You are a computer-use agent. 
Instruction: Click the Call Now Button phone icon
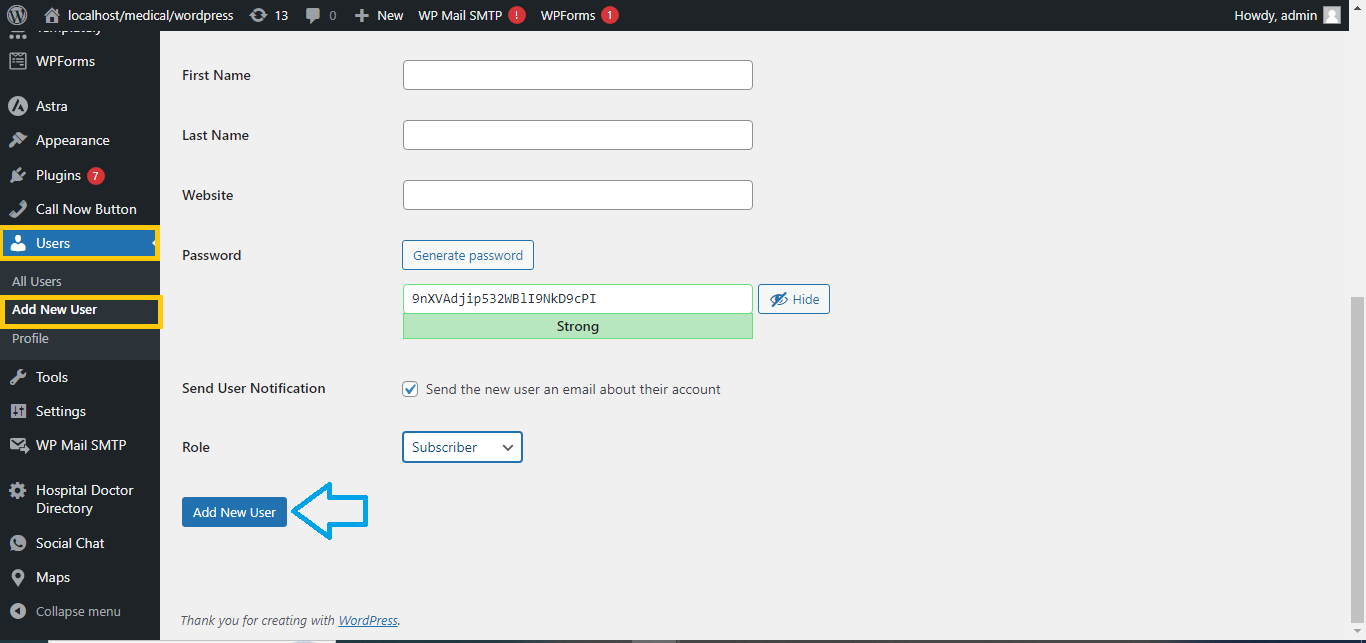[17, 209]
